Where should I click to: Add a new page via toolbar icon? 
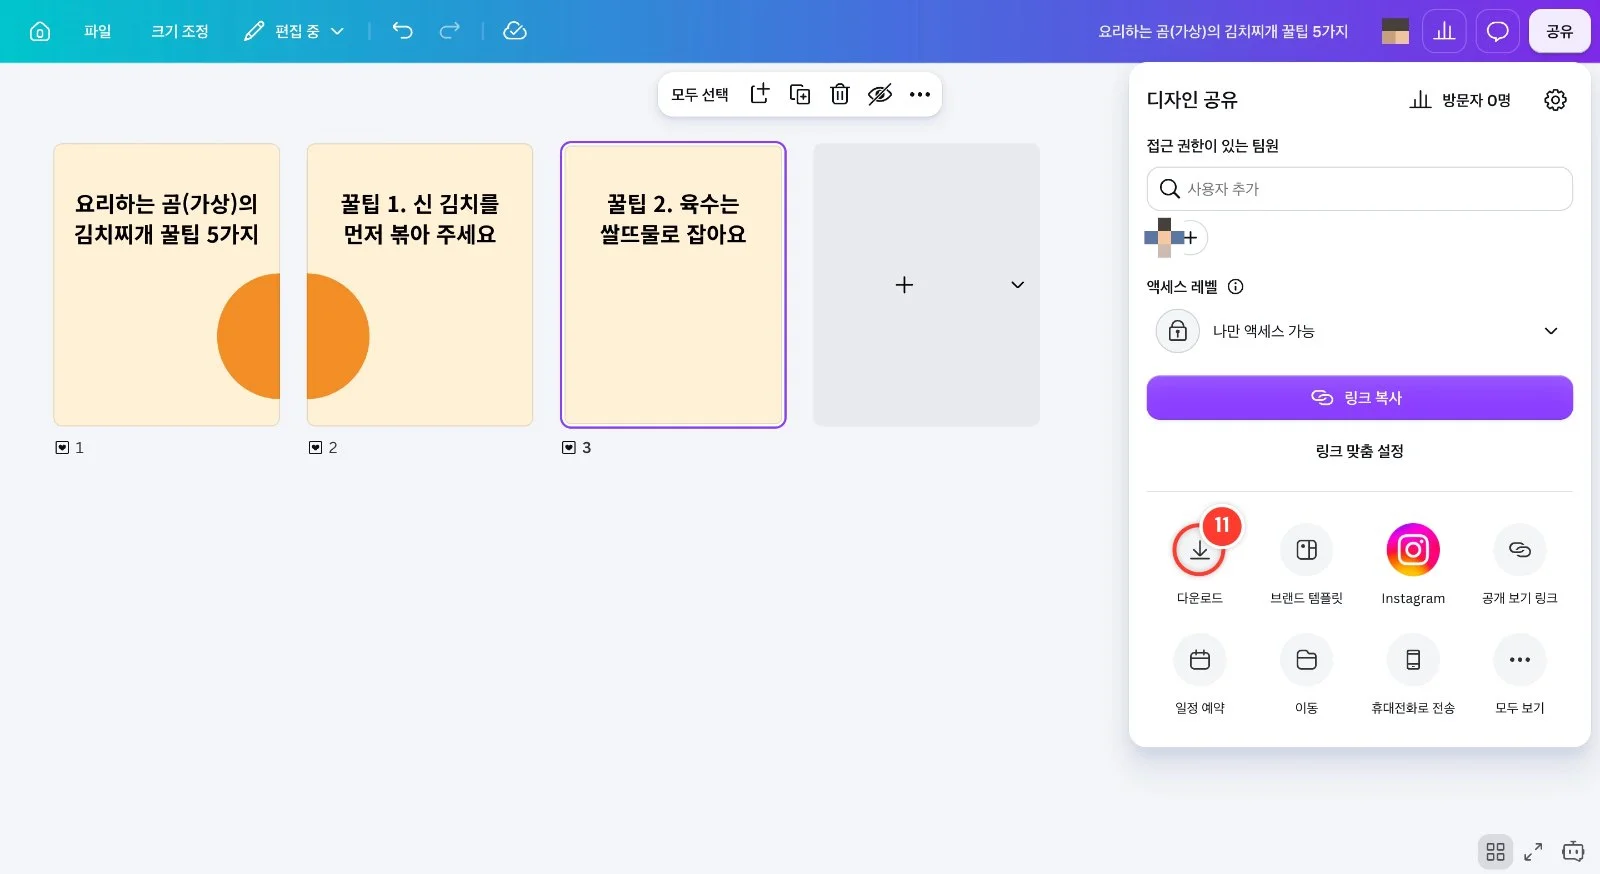(760, 94)
